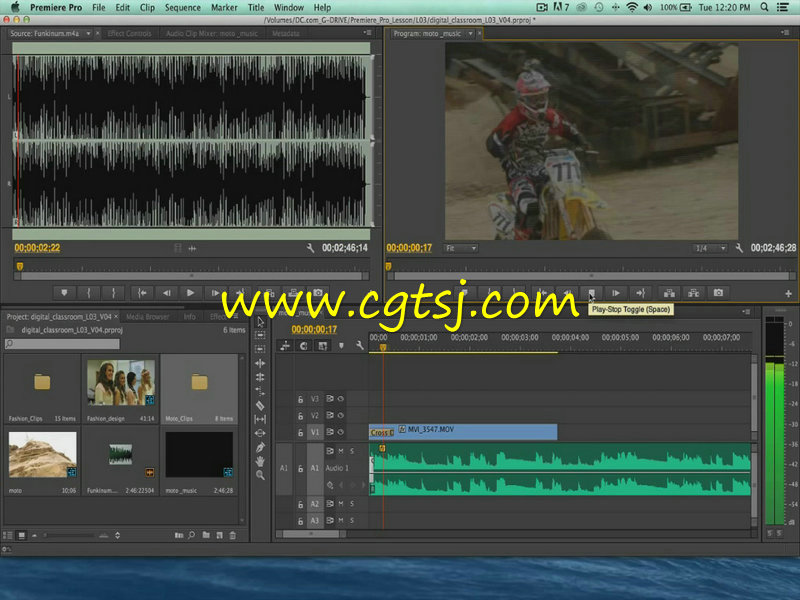Switch to Effect Controls tab
This screenshot has height=600, width=800.
[x=129, y=34]
